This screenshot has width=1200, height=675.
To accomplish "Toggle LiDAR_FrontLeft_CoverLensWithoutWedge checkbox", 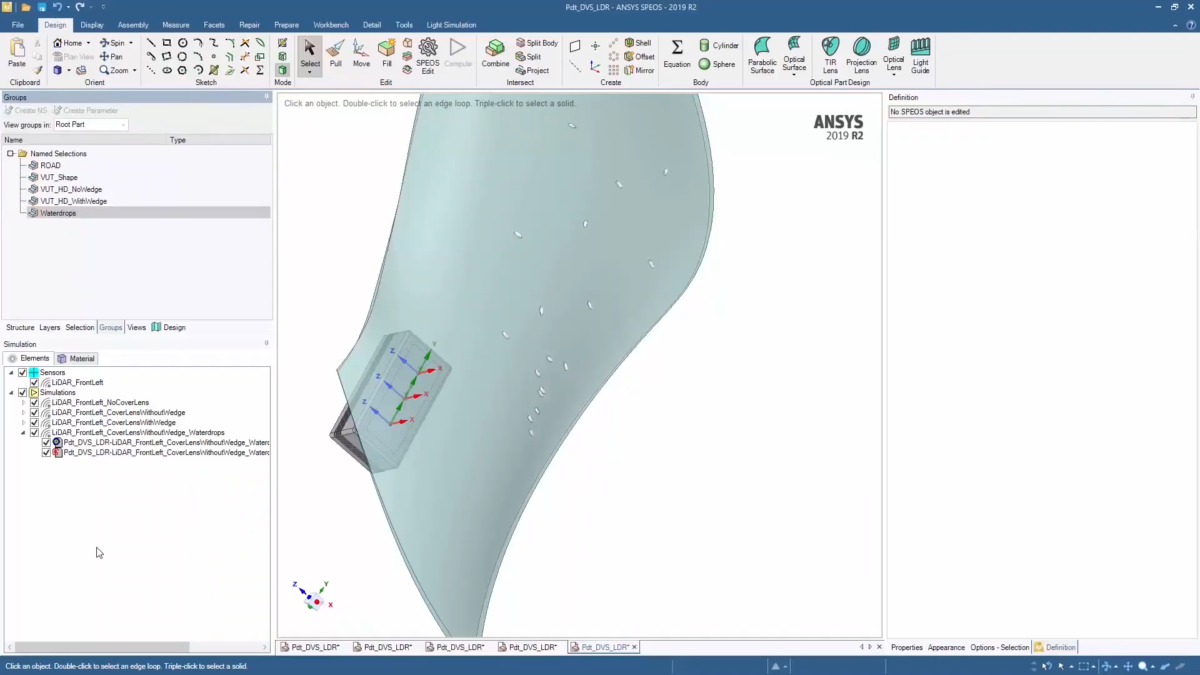I will click(x=34, y=412).
